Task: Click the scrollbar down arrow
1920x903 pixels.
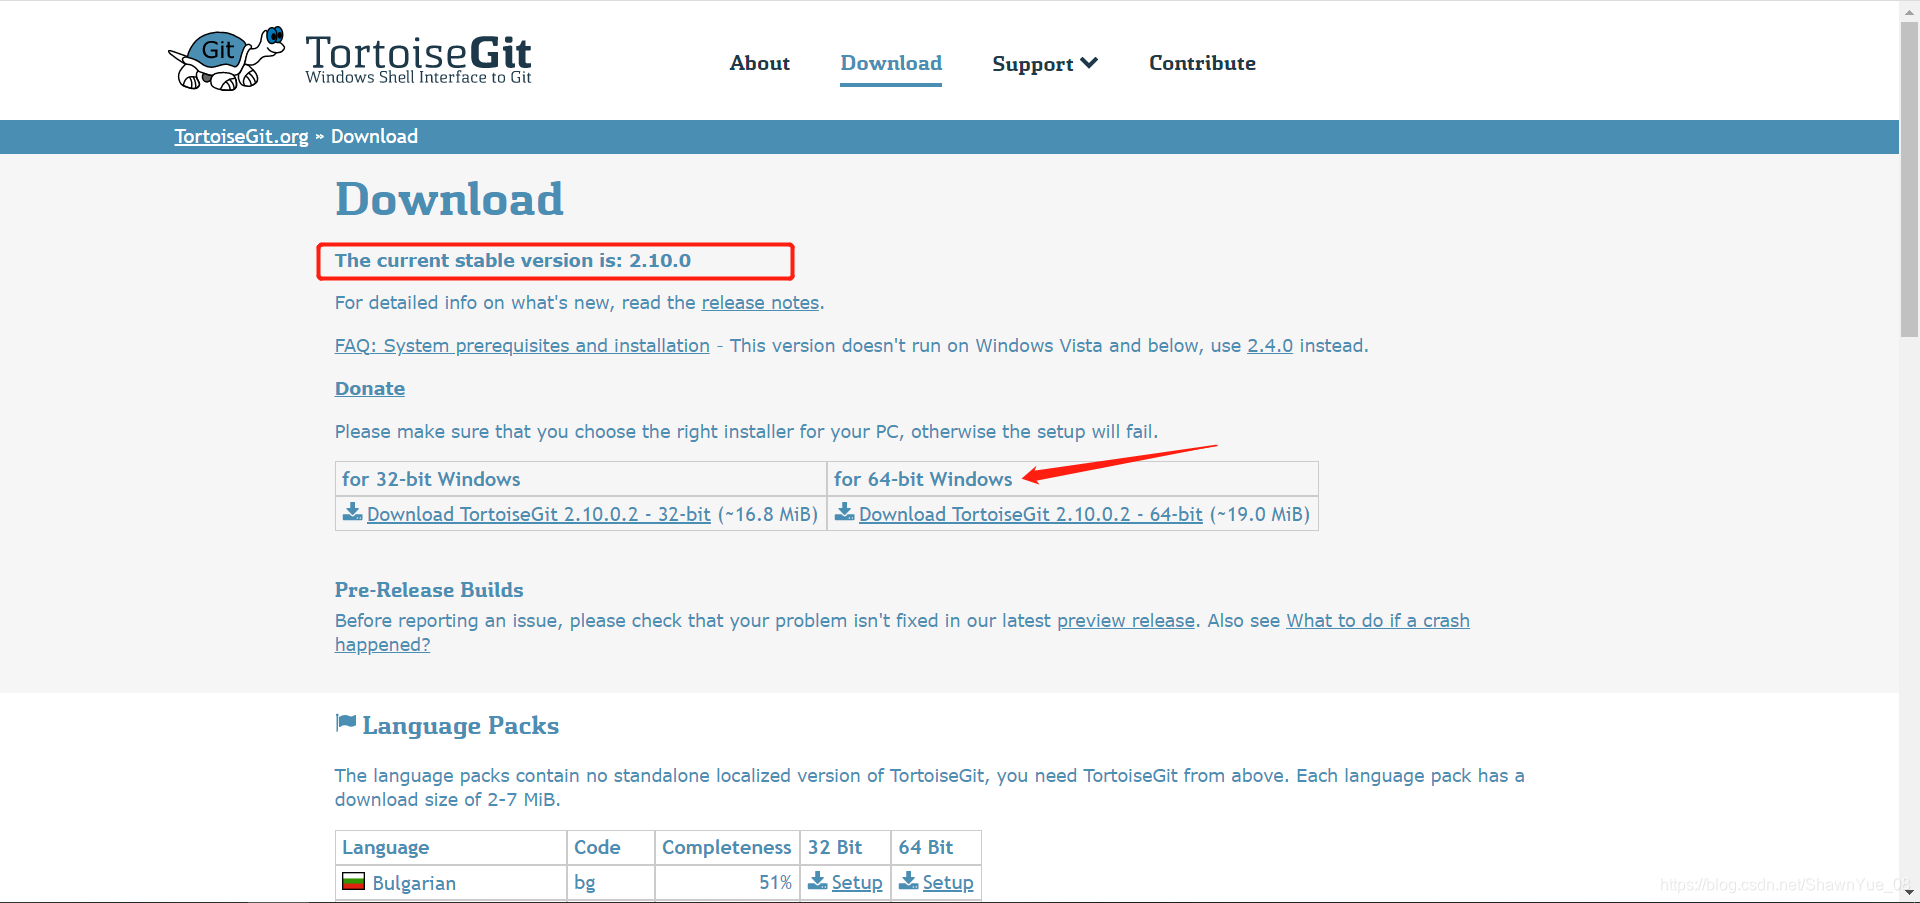Action: pyautogui.click(x=1909, y=892)
